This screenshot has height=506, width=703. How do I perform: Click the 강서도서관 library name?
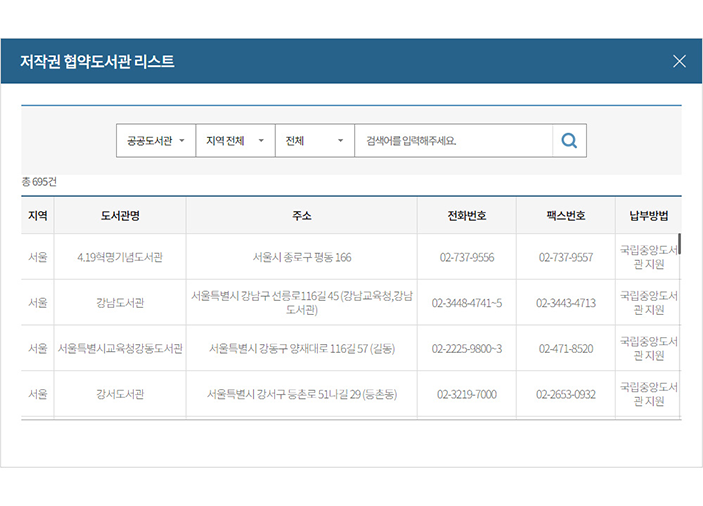pyautogui.click(x=120, y=394)
